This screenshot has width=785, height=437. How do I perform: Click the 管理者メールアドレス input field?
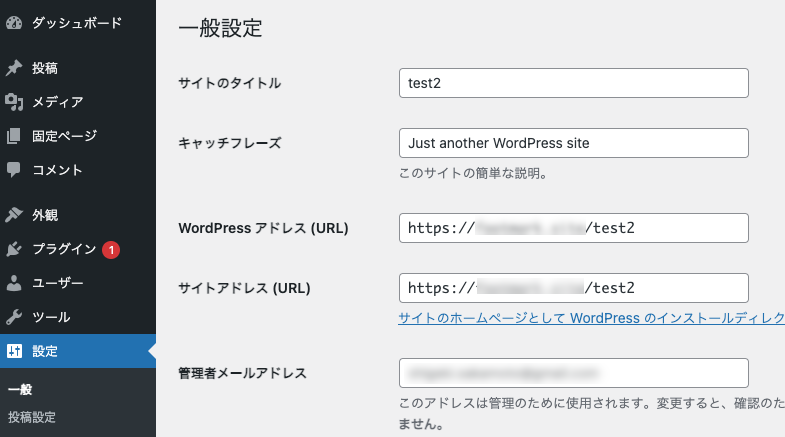pos(573,373)
